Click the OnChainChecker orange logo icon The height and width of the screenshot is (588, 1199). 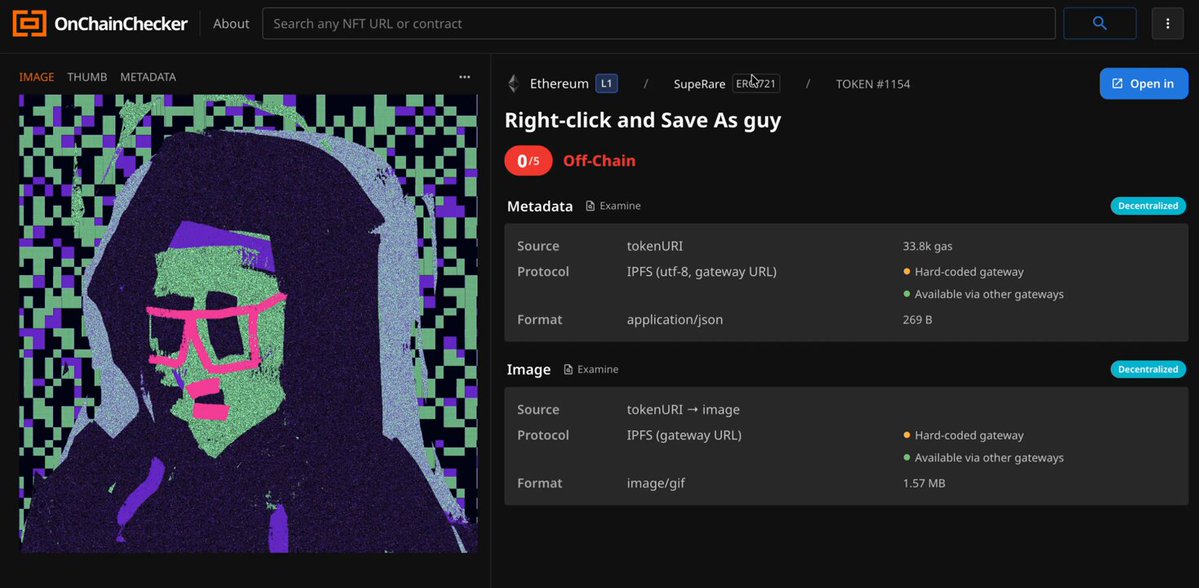(29, 24)
